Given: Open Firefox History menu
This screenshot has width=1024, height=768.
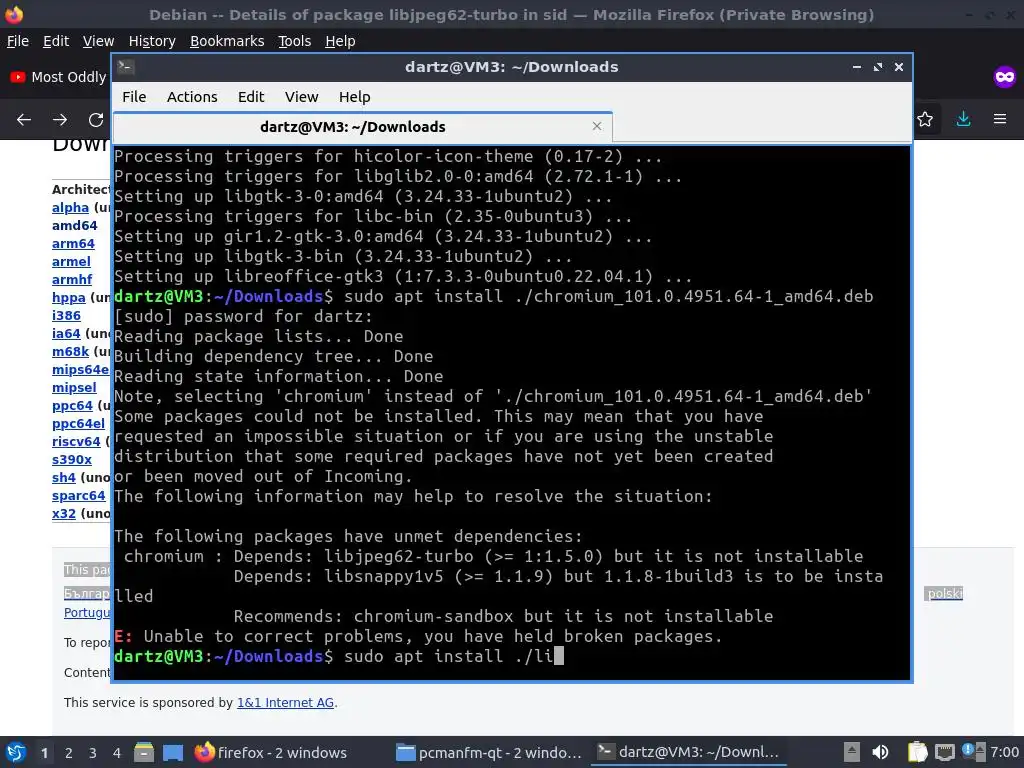Looking at the screenshot, I should click(x=152, y=41).
